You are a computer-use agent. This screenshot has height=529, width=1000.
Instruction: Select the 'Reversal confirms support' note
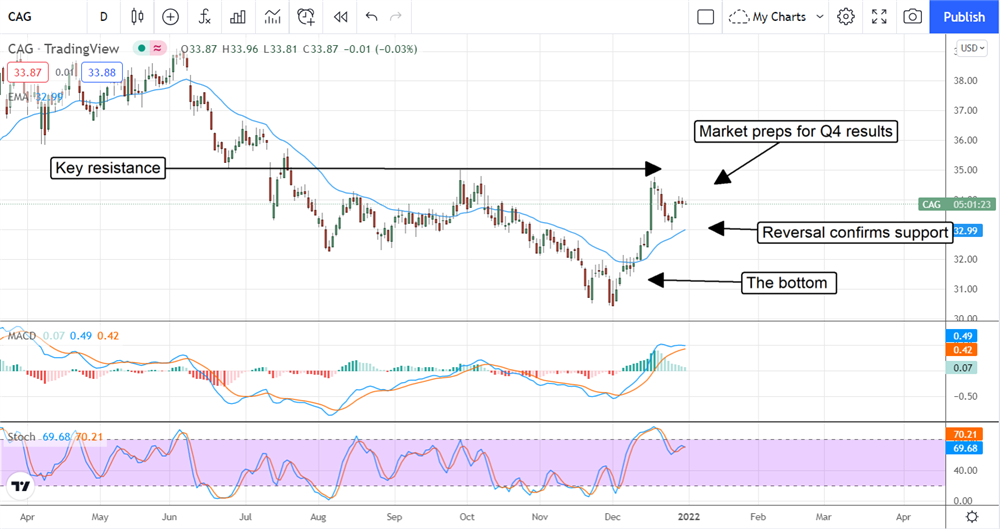855,232
